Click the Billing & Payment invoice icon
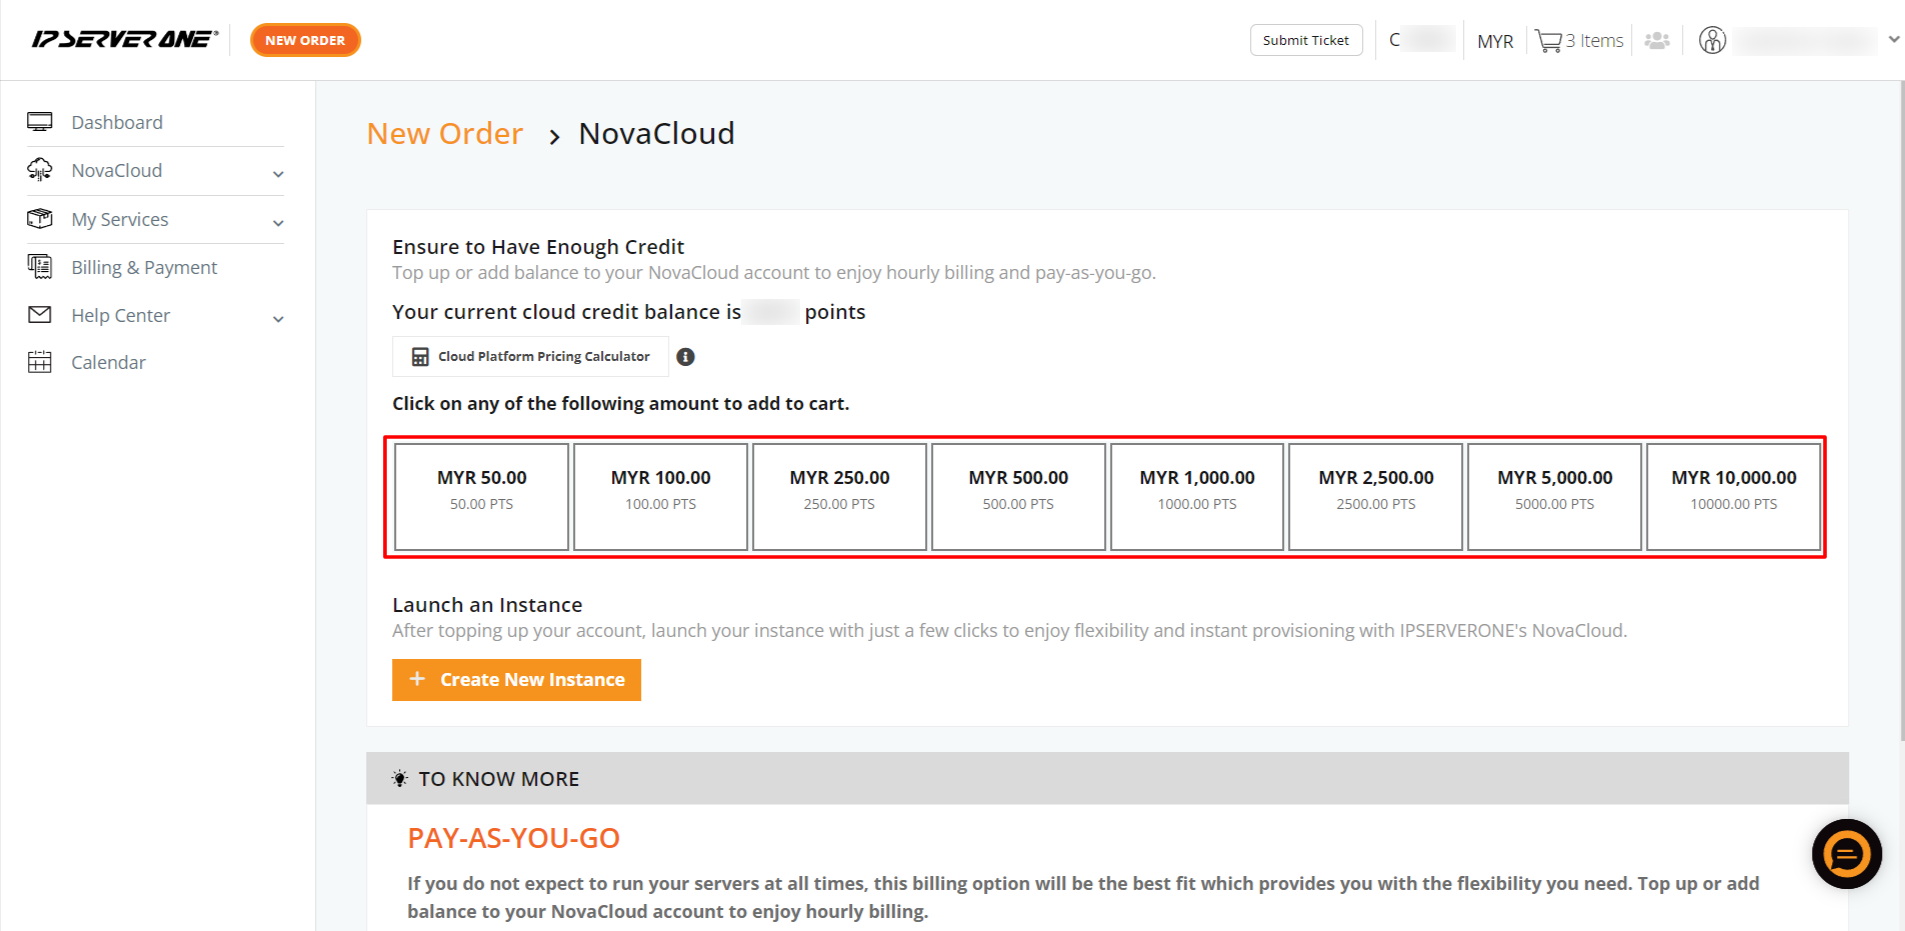Image resolution: width=1905 pixels, height=931 pixels. click(40, 267)
